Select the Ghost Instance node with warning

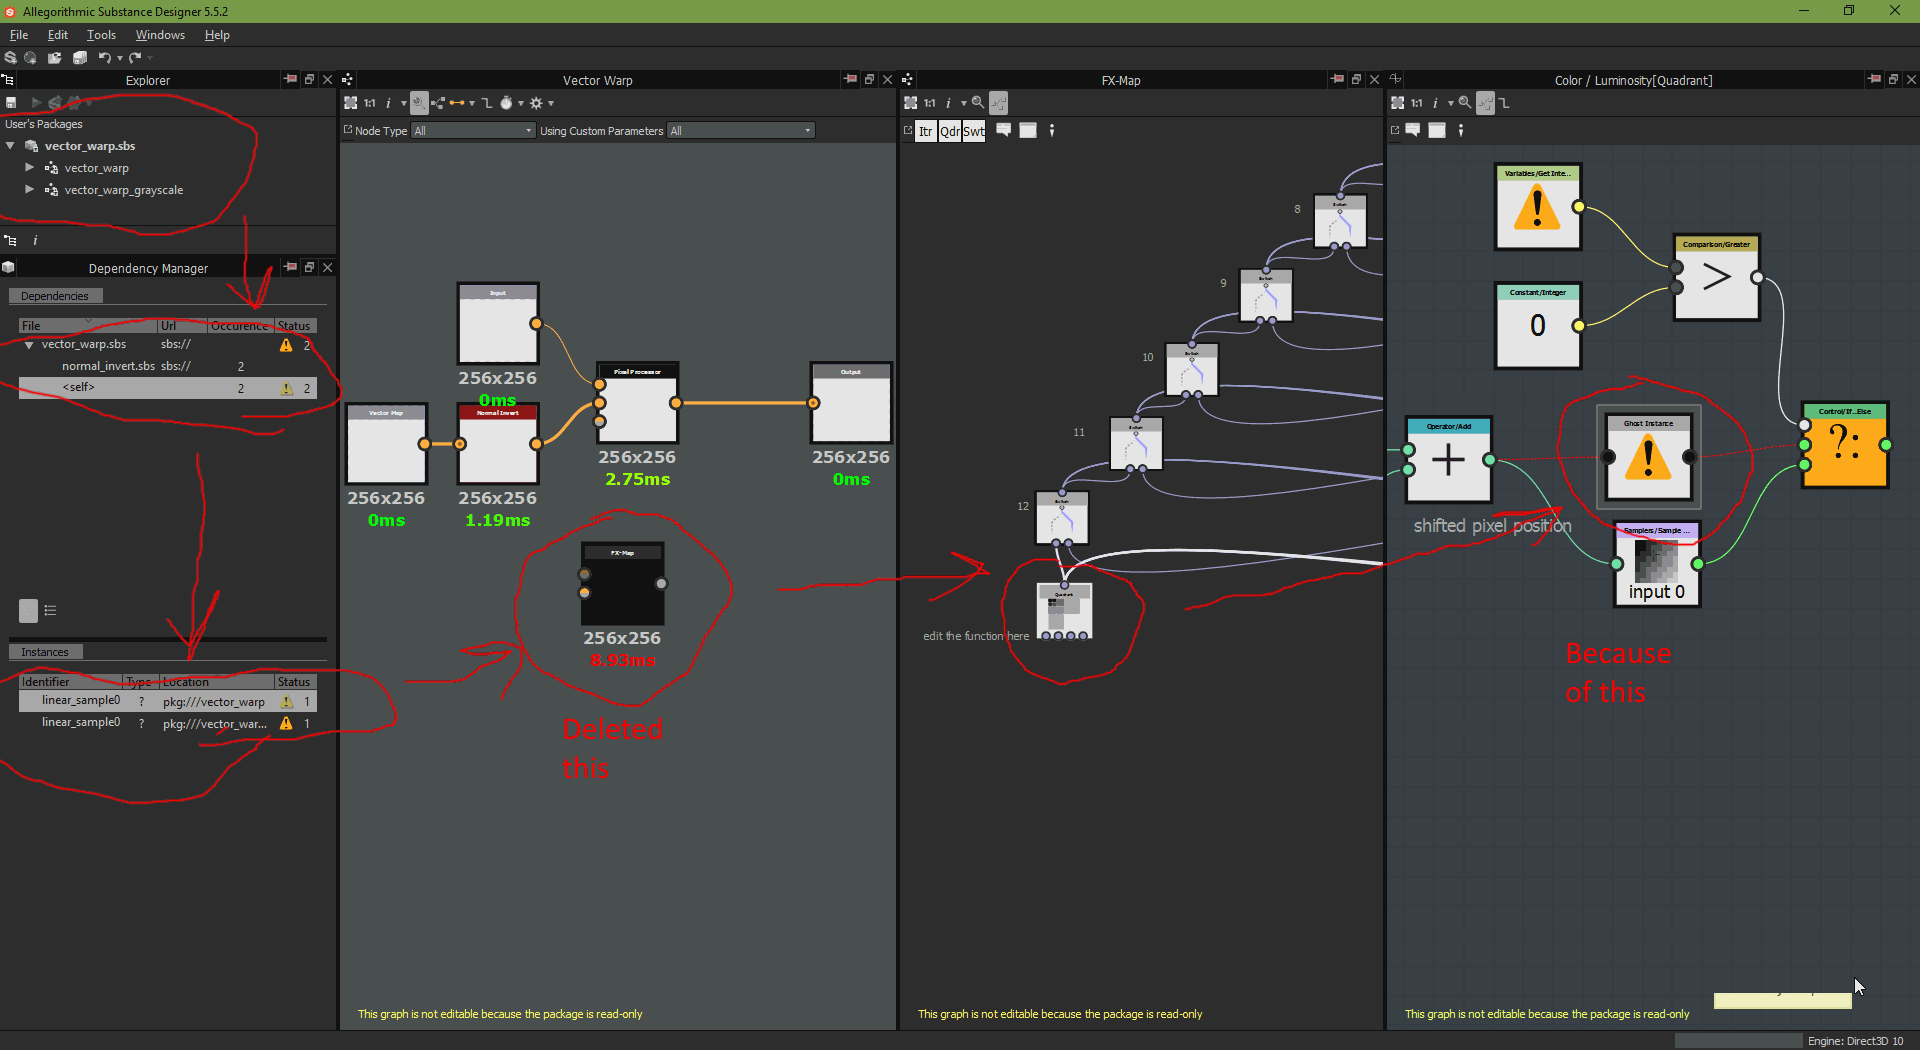pyautogui.click(x=1648, y=459)
